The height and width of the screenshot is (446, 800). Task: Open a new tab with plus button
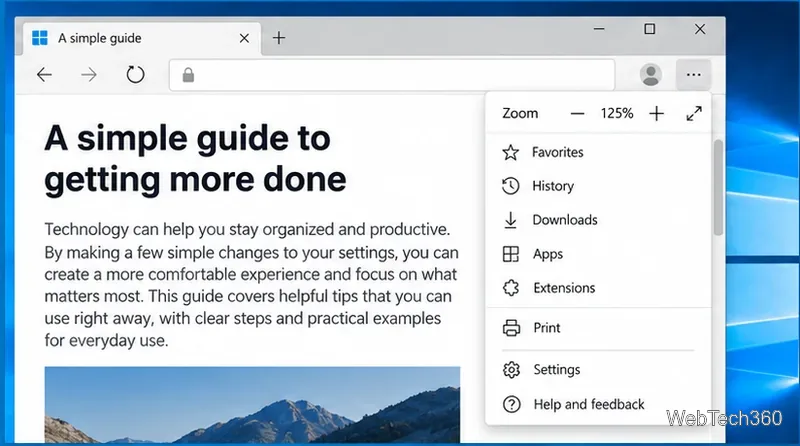pos(279,38)
